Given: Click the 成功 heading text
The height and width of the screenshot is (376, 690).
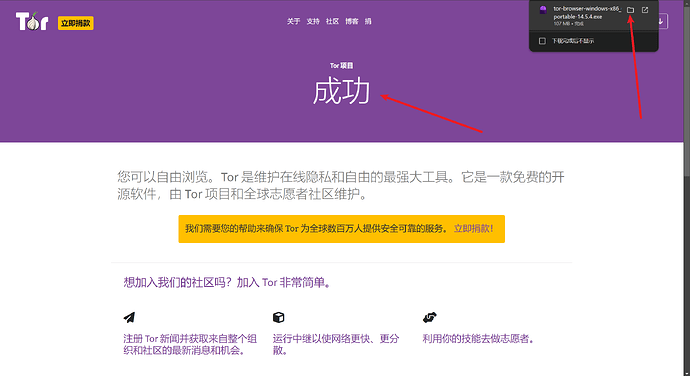Looking at the screenshot, I should [x=341, y=92].
